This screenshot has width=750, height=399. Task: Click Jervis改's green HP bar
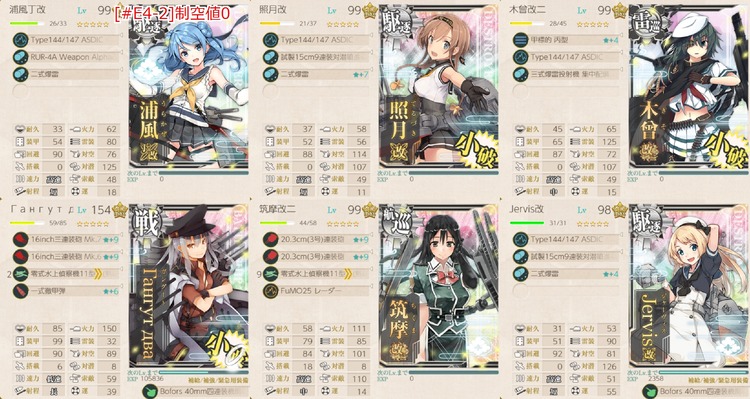527,223
